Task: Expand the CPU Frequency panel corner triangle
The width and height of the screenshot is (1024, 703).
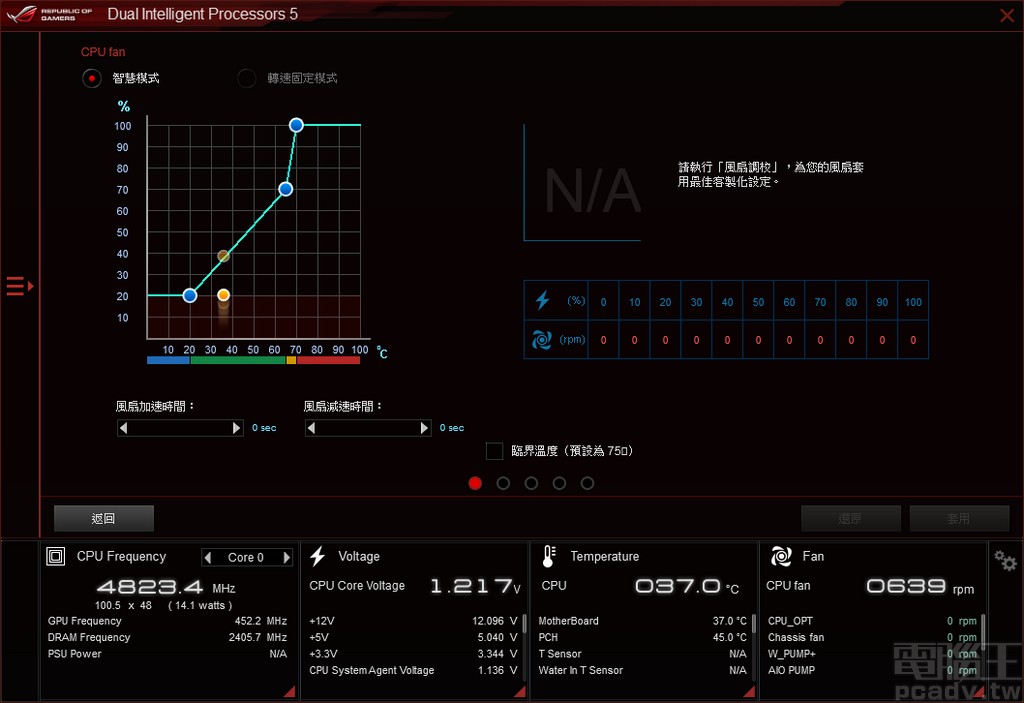Action: 289,691
